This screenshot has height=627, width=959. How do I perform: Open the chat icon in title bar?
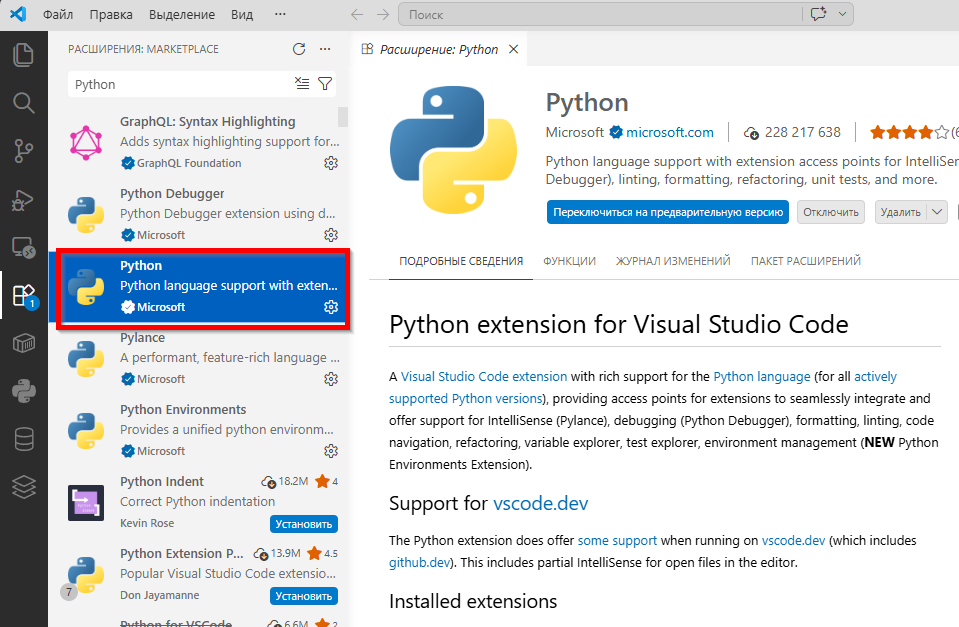818,14
